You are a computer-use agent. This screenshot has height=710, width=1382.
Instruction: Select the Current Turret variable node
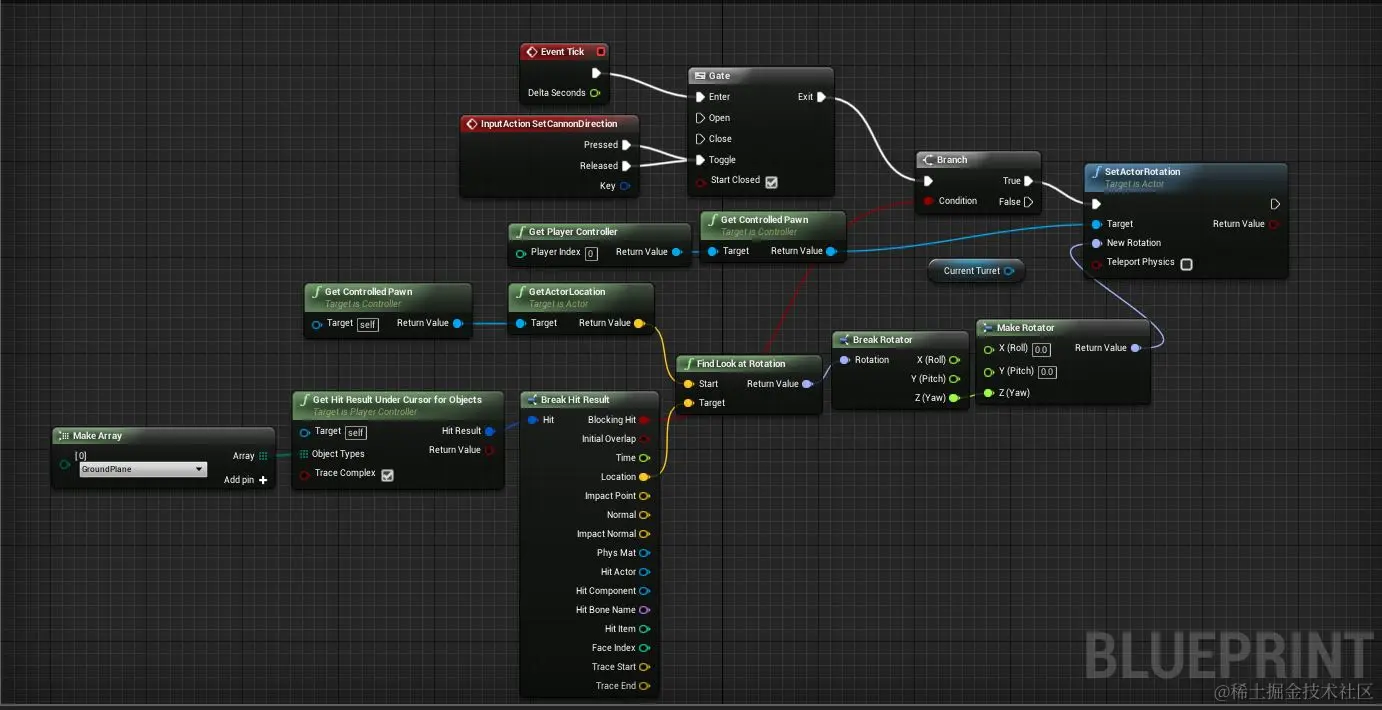coord(975,271)
